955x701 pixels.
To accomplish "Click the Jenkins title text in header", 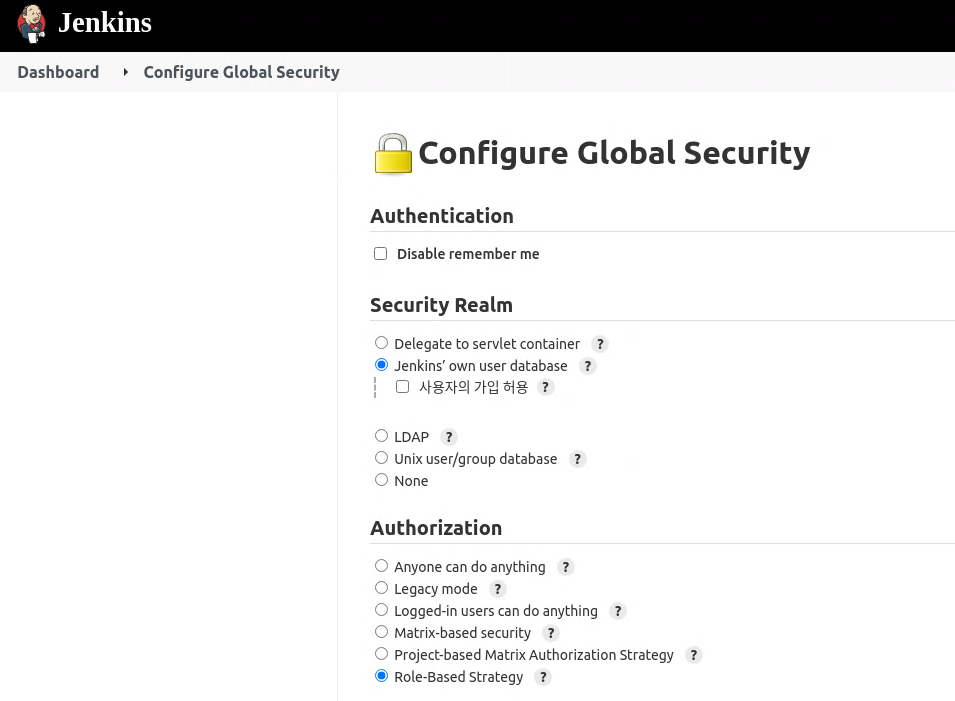I will (x=105, y=23).
